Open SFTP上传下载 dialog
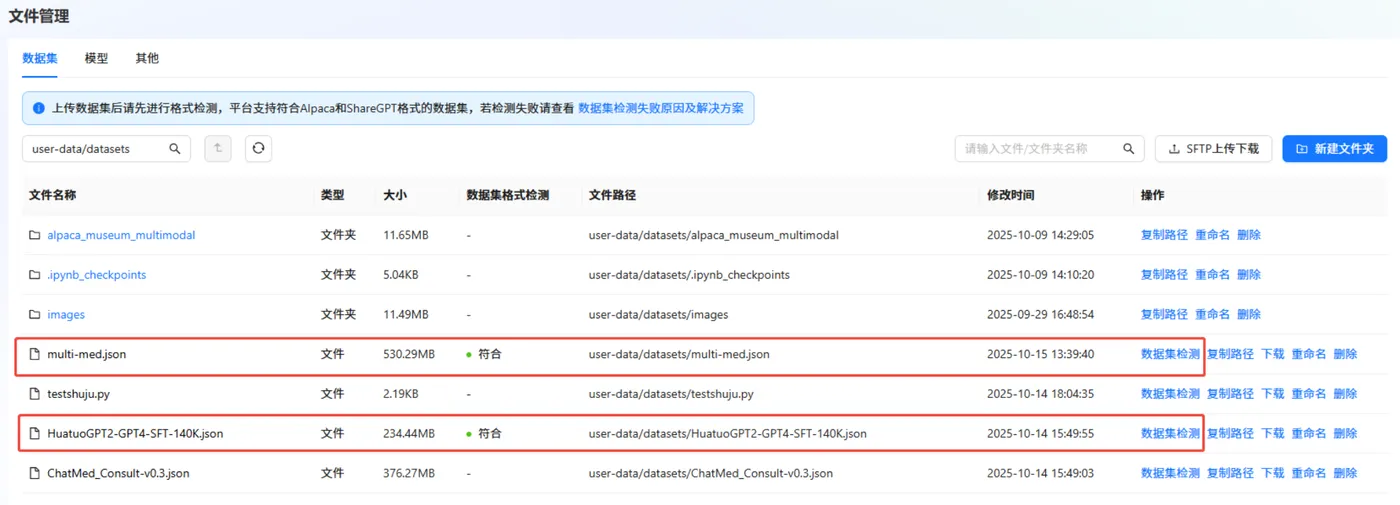 (1214, 149)
